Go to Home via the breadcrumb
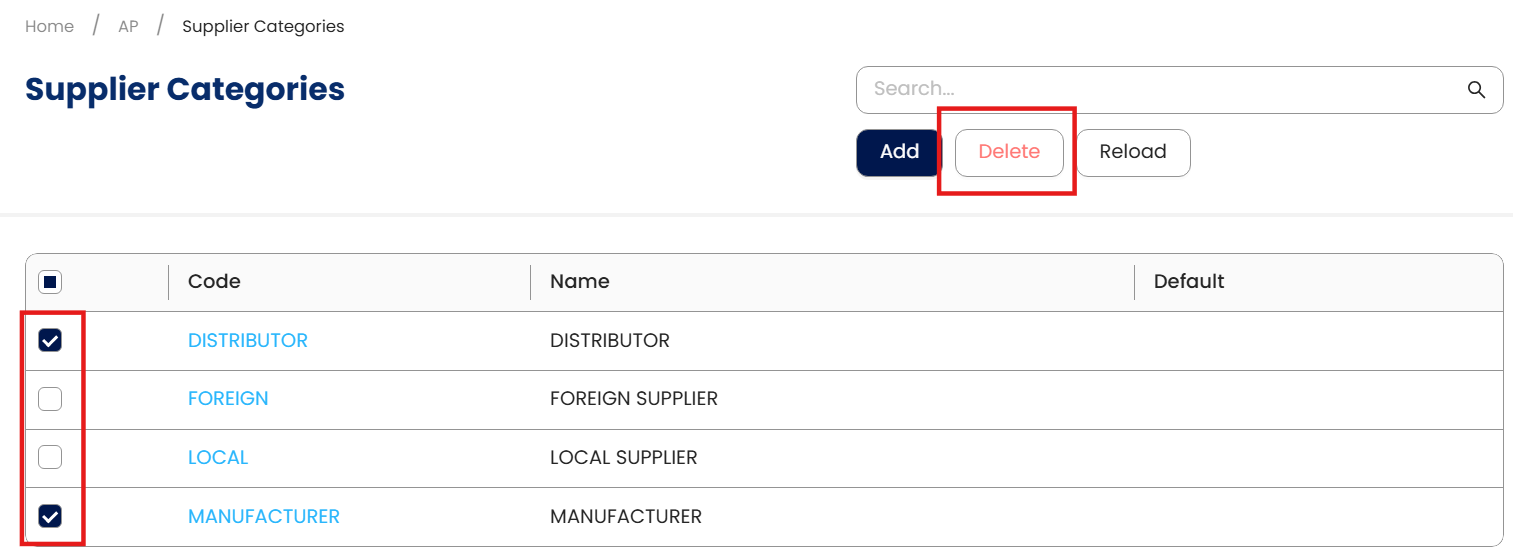 pos(50,27)
